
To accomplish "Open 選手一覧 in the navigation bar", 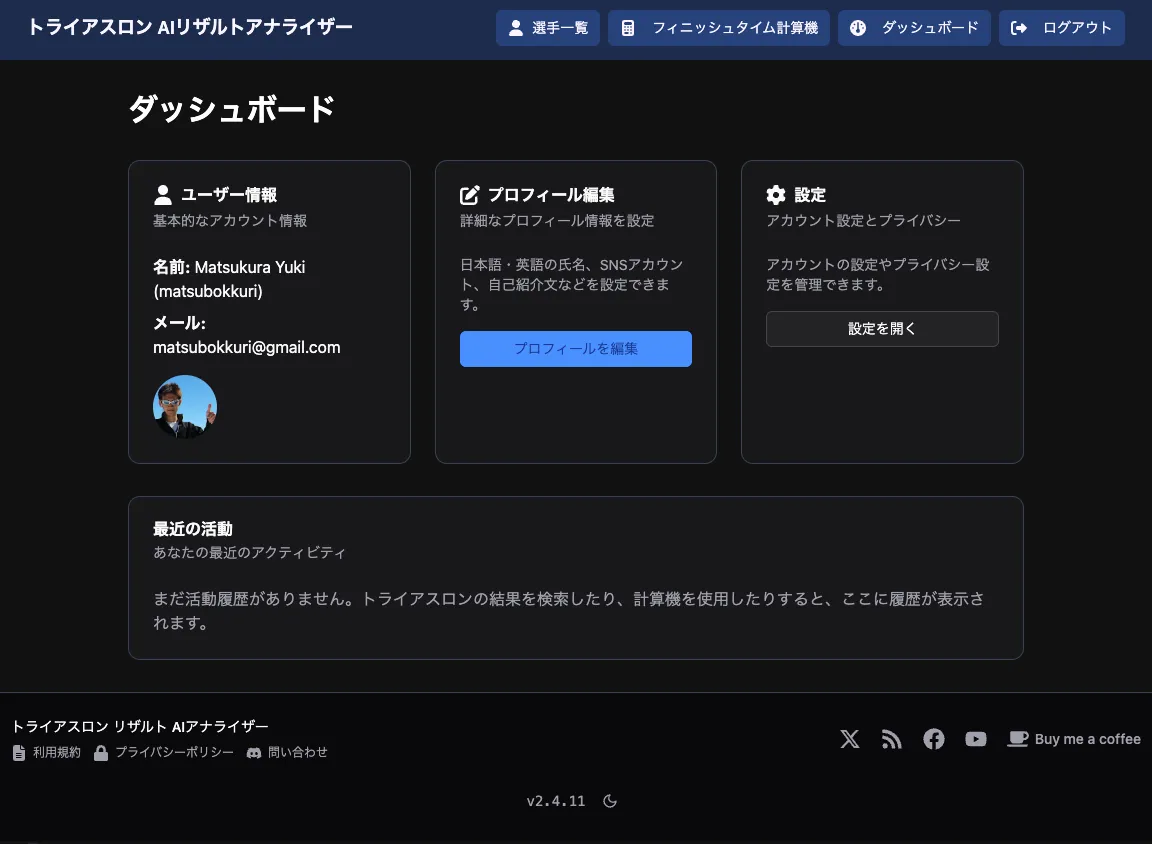I will point(547,28).
